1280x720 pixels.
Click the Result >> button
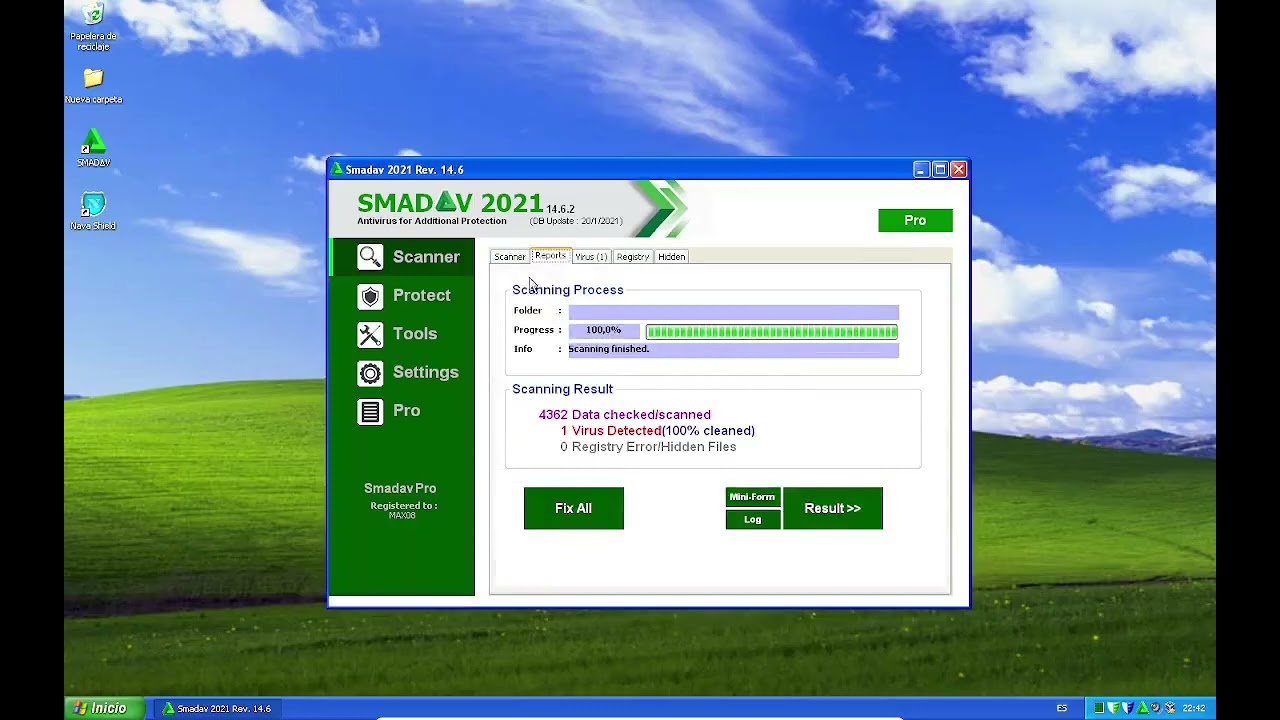pos(832,508)
